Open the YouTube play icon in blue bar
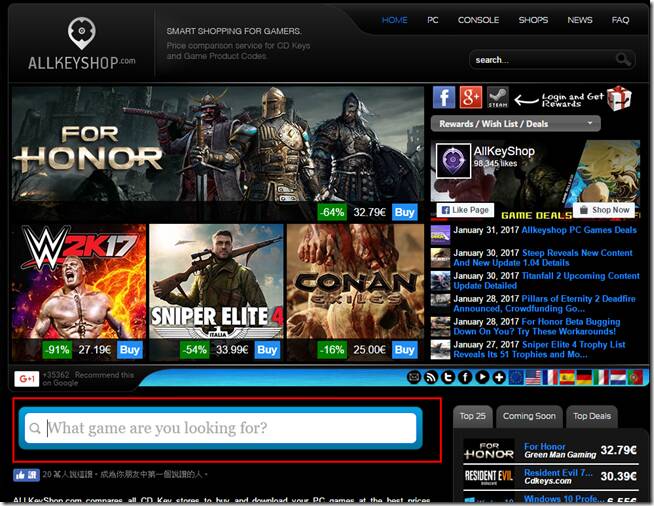This screenshot has width=654, height=506. [x=482, y=378]
